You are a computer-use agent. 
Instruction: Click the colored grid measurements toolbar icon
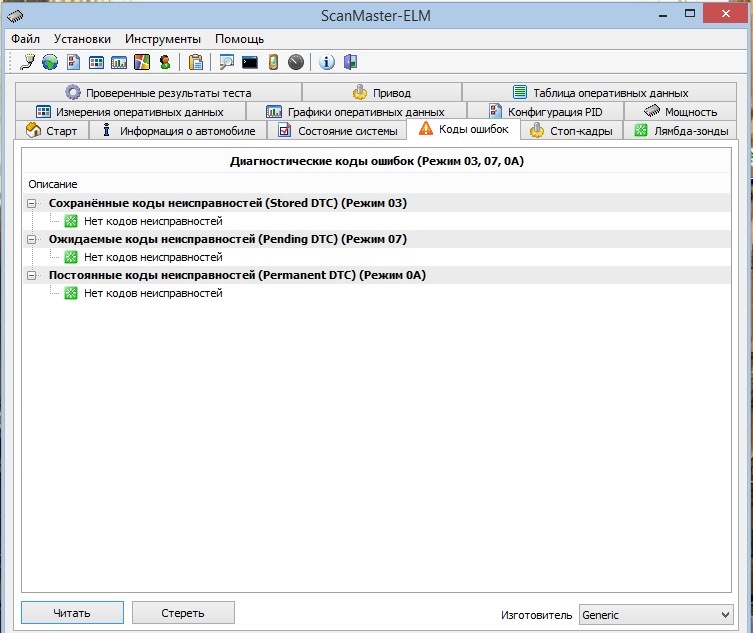pos(96,62)
